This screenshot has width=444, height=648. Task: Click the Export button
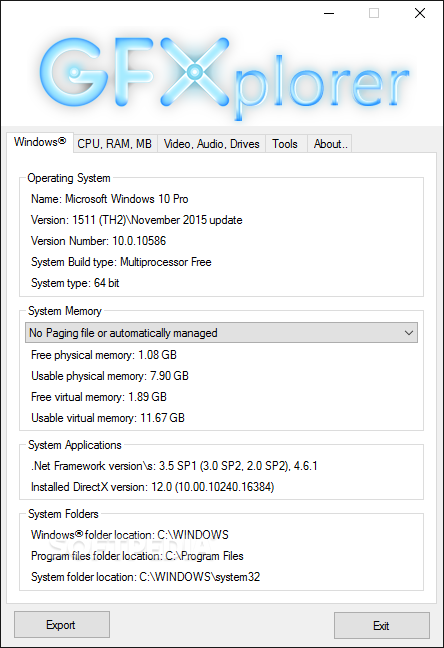pos(62,624)
